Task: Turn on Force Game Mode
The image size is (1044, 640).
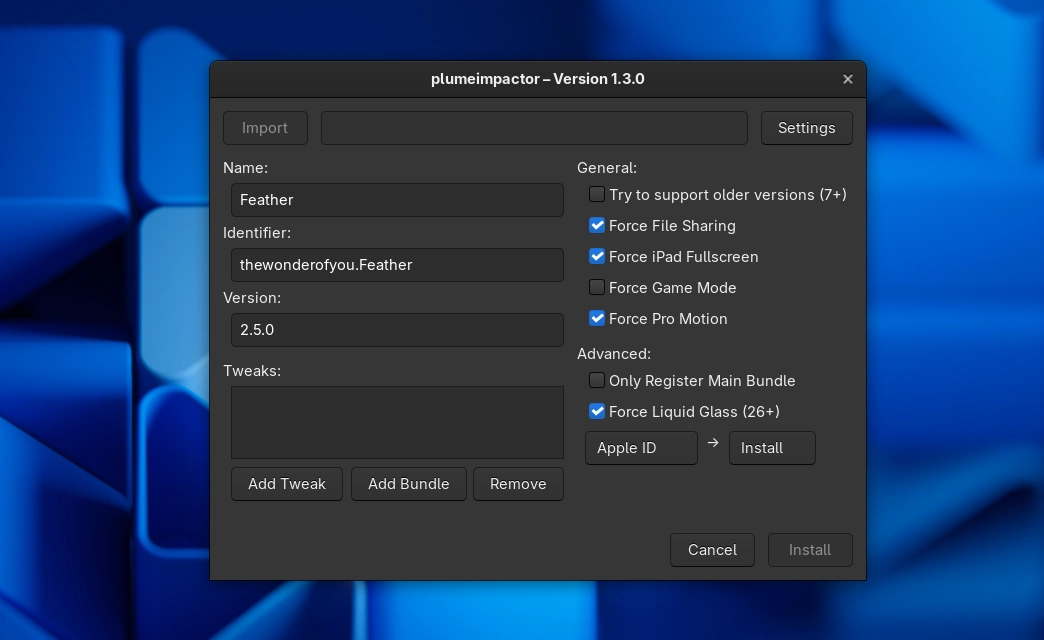Action: click(597, 288)
